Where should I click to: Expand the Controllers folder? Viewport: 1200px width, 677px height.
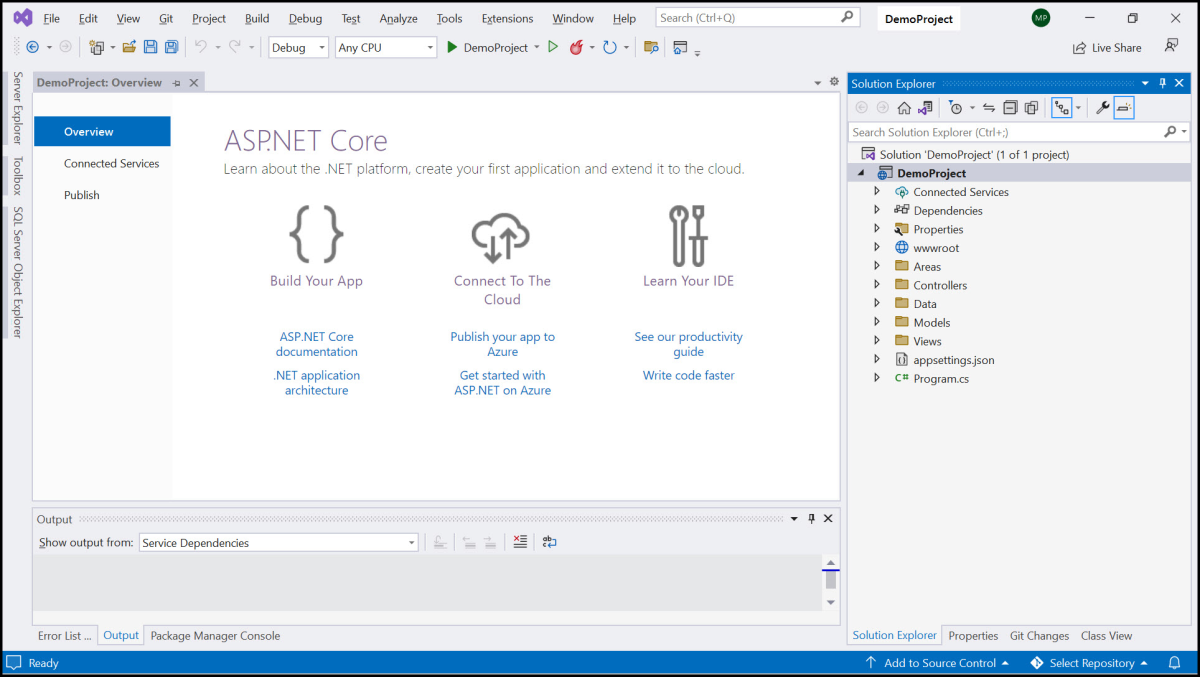877,285
